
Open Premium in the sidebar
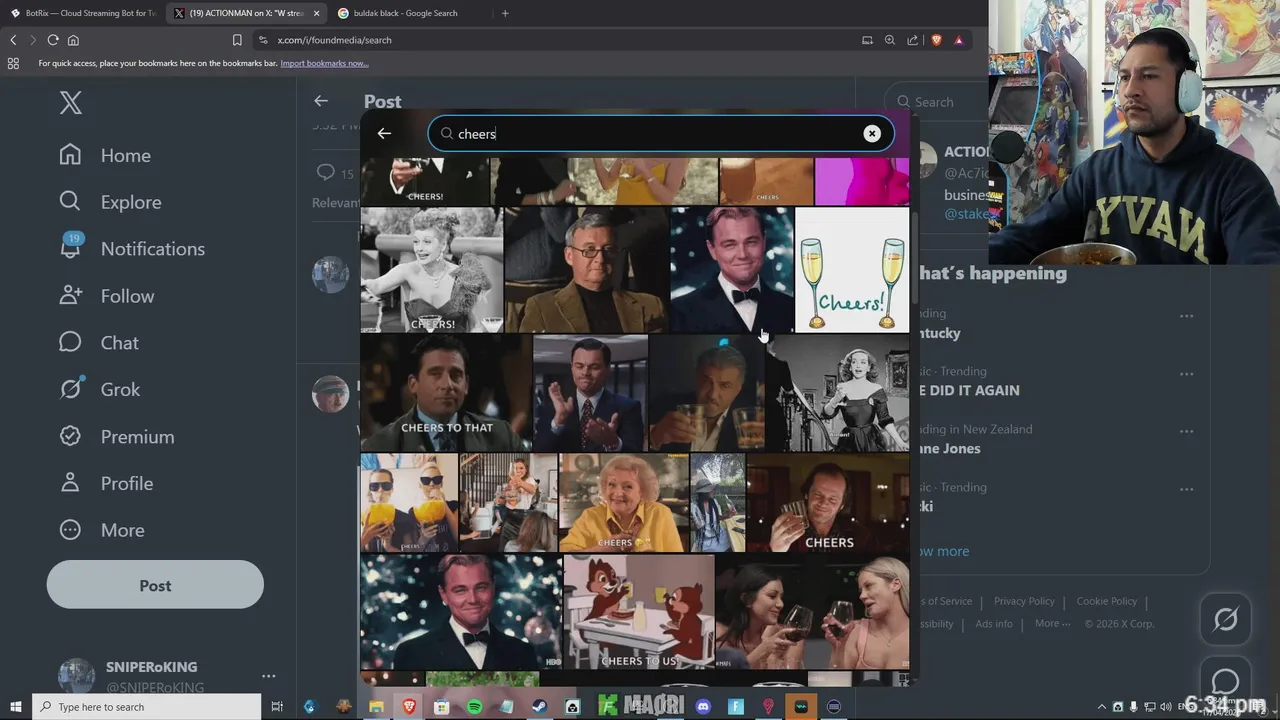[x=116, y=436]
